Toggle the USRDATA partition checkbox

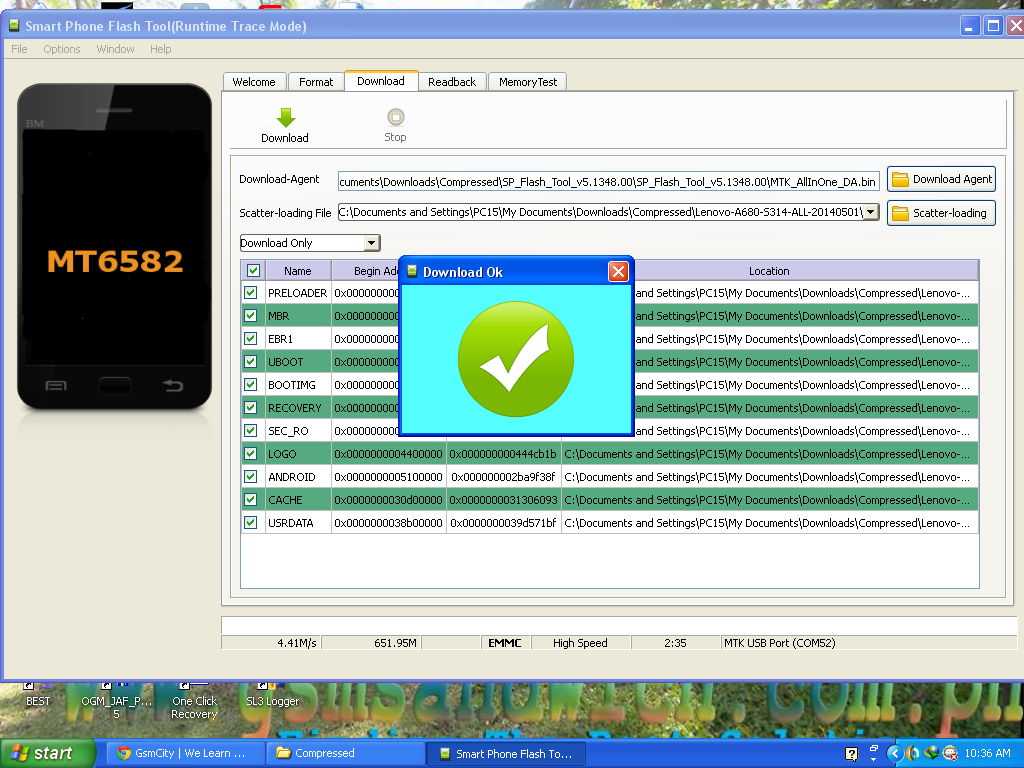251,523
